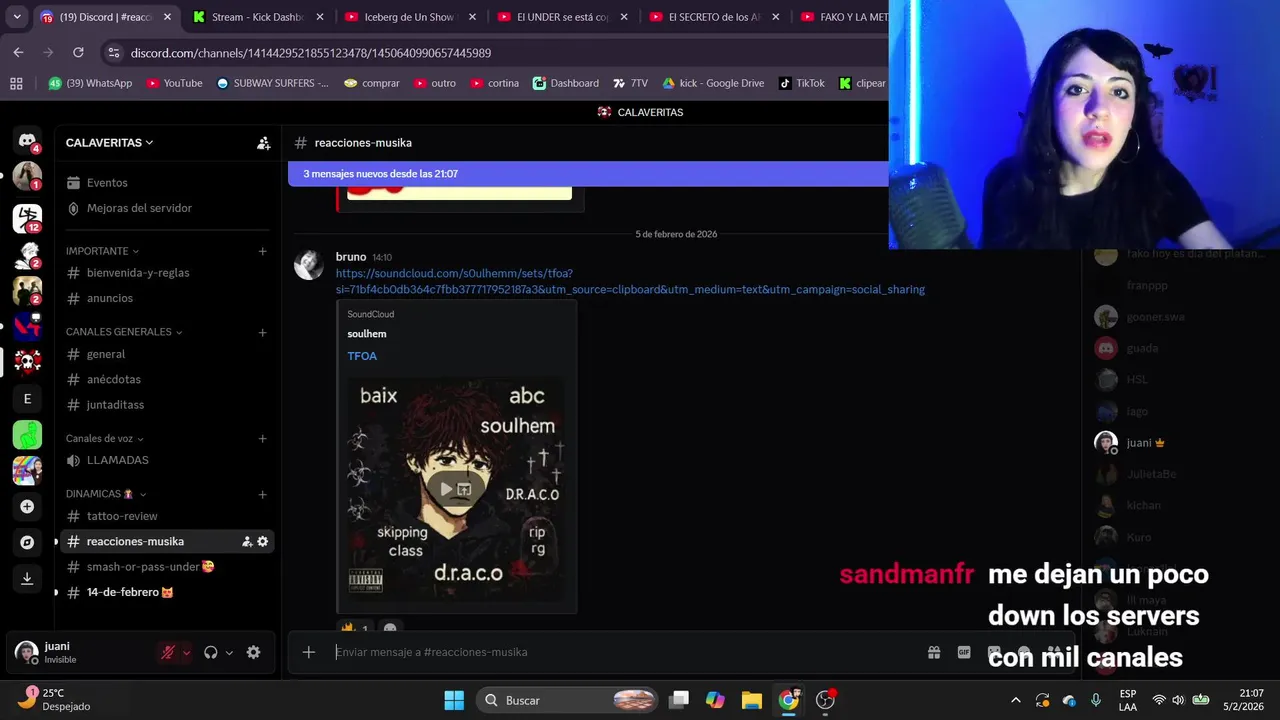This screenshot has height=720, width=1280.
Task: Open smash-or-pass-under channel
Action: click(167, 567)
